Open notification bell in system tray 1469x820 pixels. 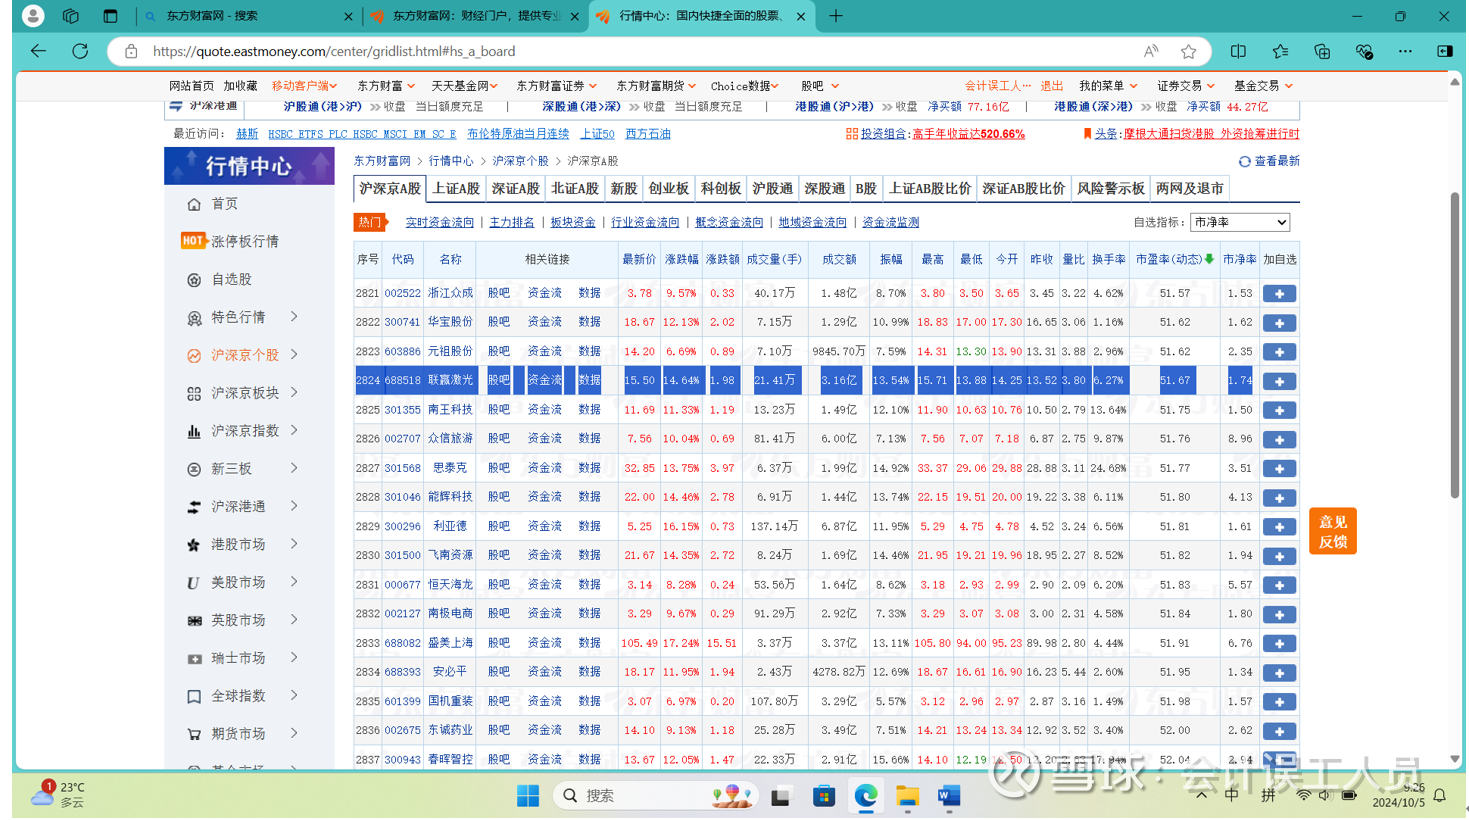1440,796
